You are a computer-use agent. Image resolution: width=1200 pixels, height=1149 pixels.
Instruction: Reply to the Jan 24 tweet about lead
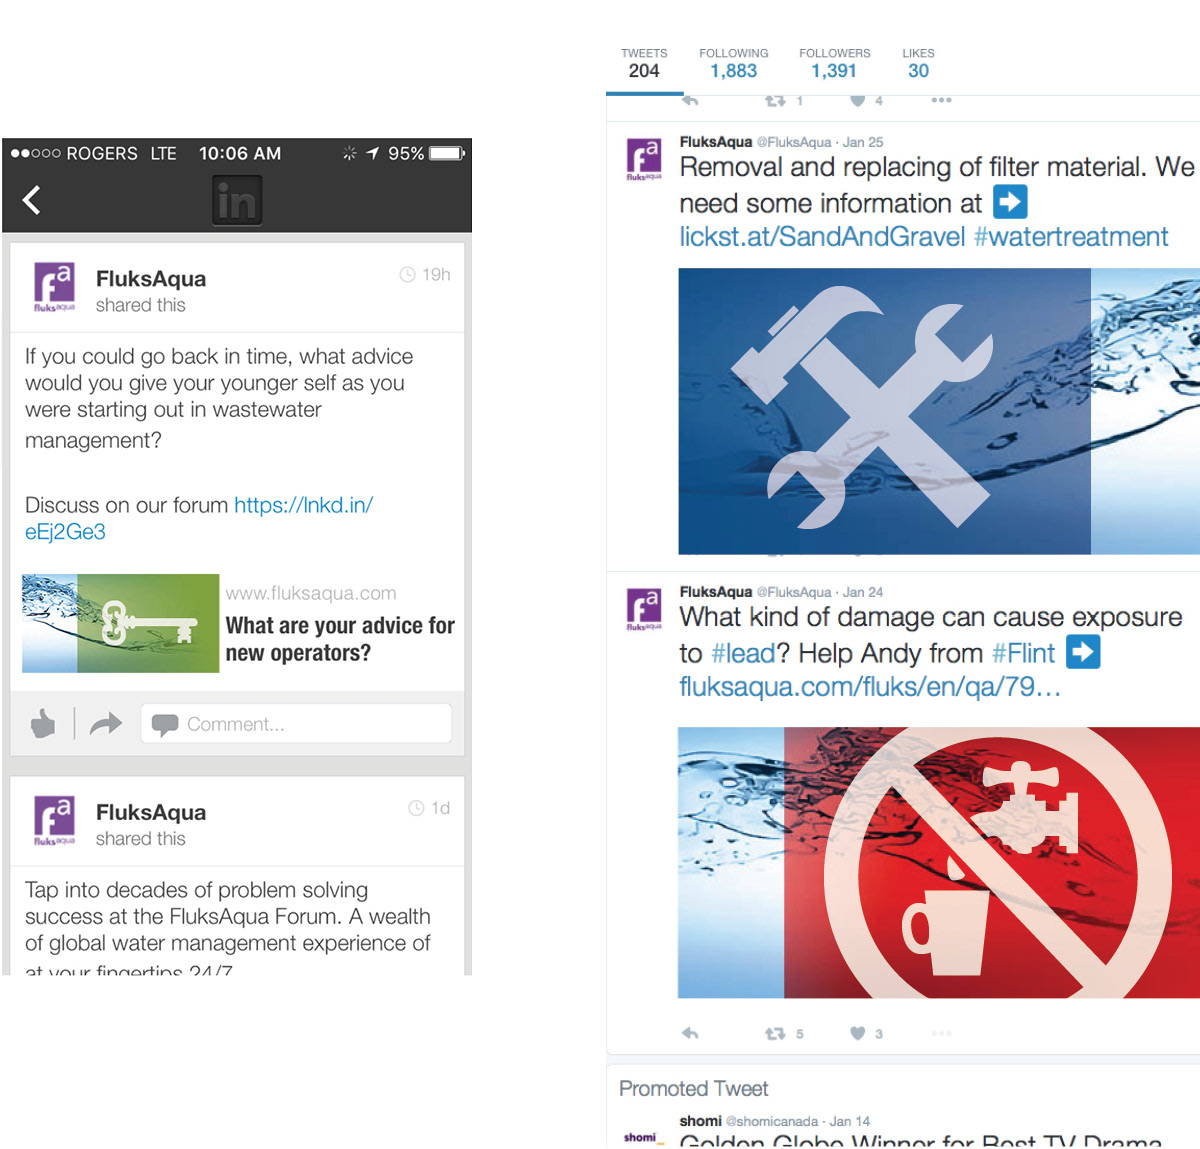pos(690,1033)
